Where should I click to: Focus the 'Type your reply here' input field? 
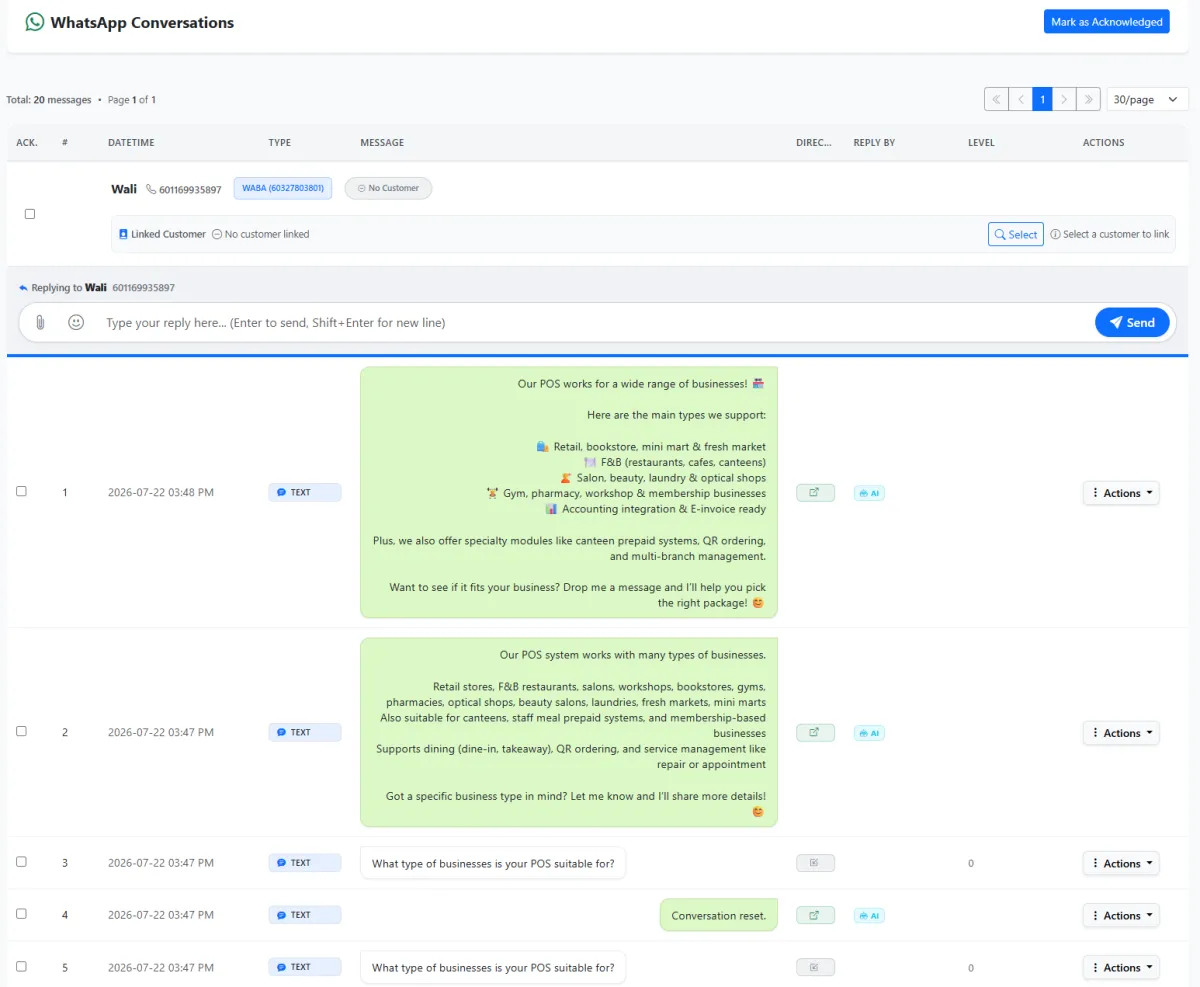595,322
